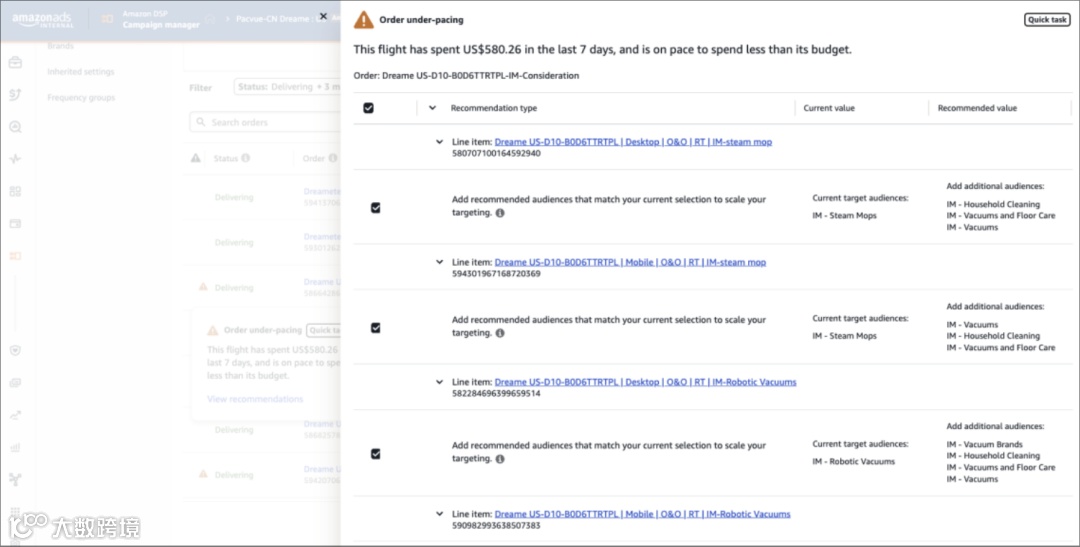Open Desktop IM-Robotic Vacuums line item link
Screen dimensions: 1080x547
(645, 382)
